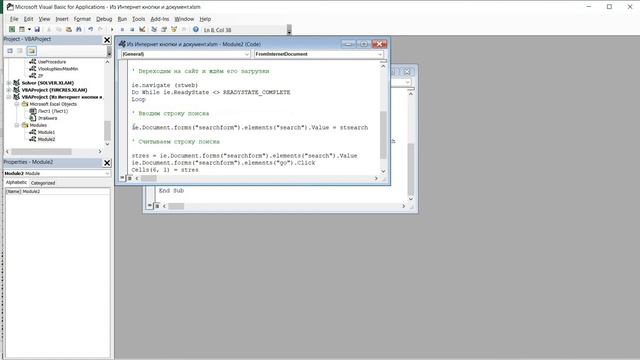The width and height of the screenshot is (640, 360).
Task: Click the Undo toolbar icon
Action: pyautogui.click(x=91, y=29)
